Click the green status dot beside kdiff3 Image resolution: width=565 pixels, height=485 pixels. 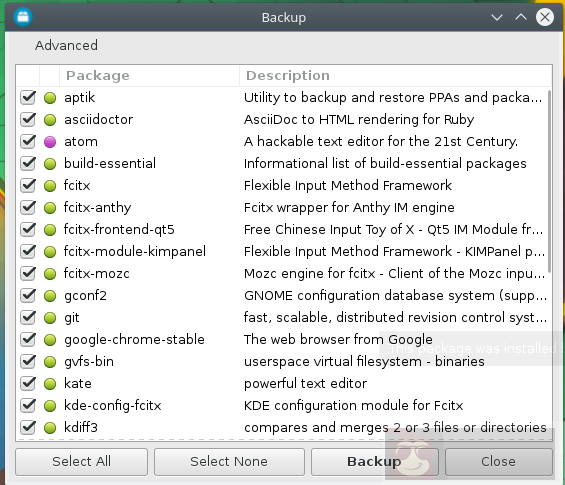coord(50,428)
